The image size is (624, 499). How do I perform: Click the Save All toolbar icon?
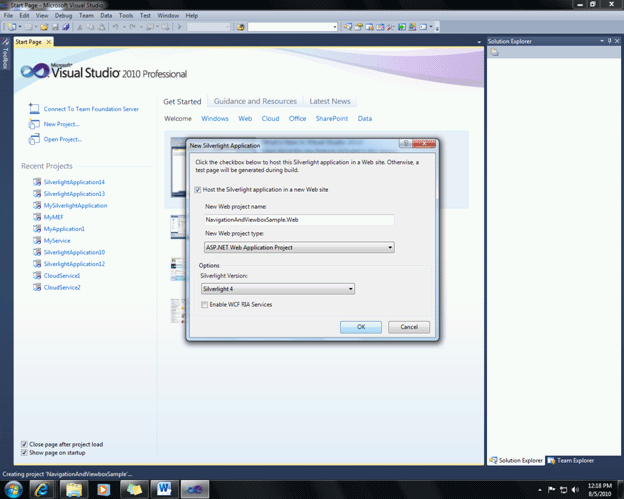point(66,27)
